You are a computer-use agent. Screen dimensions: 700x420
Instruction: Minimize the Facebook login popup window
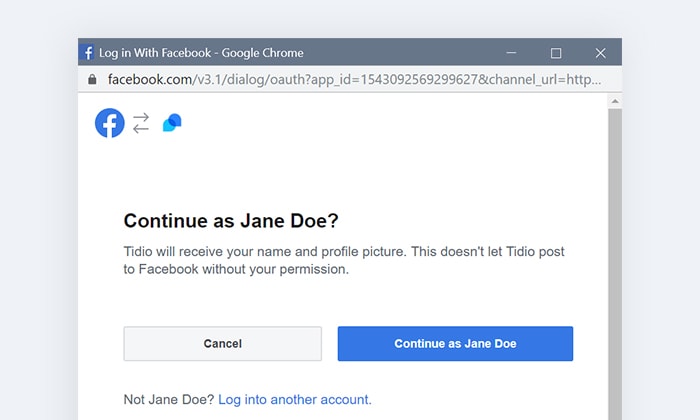[x=511, y=53]
